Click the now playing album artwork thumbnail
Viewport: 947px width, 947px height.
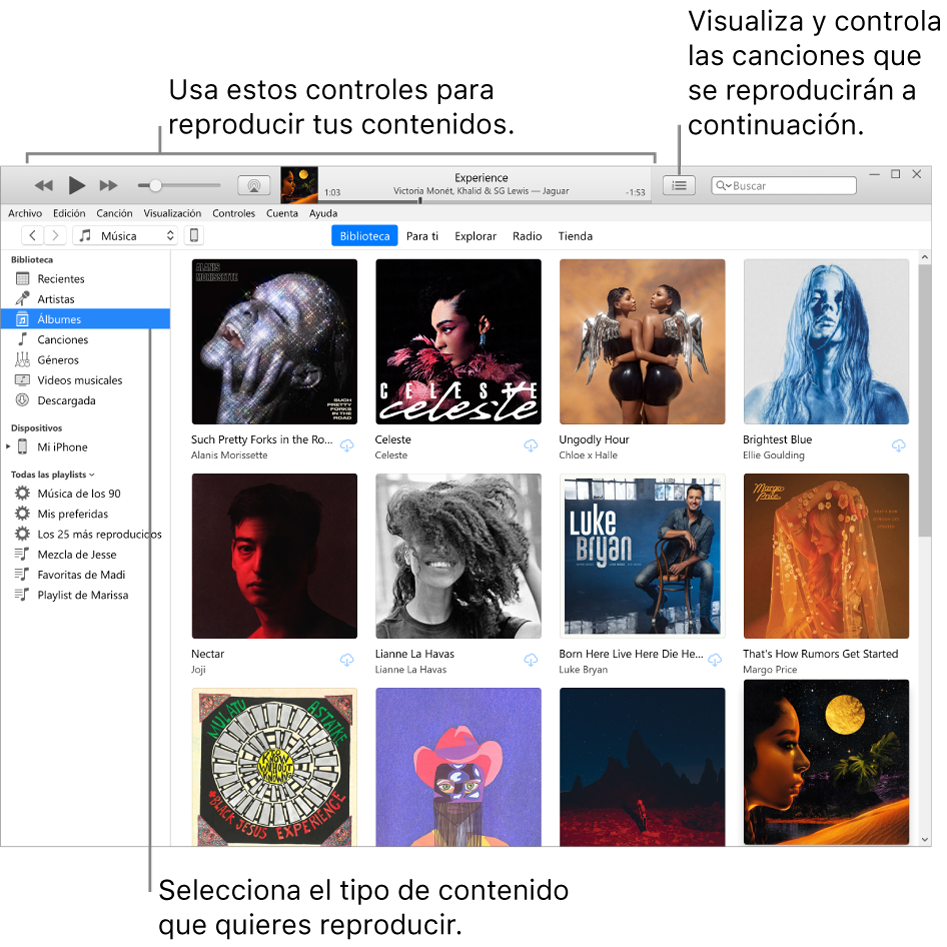(299, 185)
